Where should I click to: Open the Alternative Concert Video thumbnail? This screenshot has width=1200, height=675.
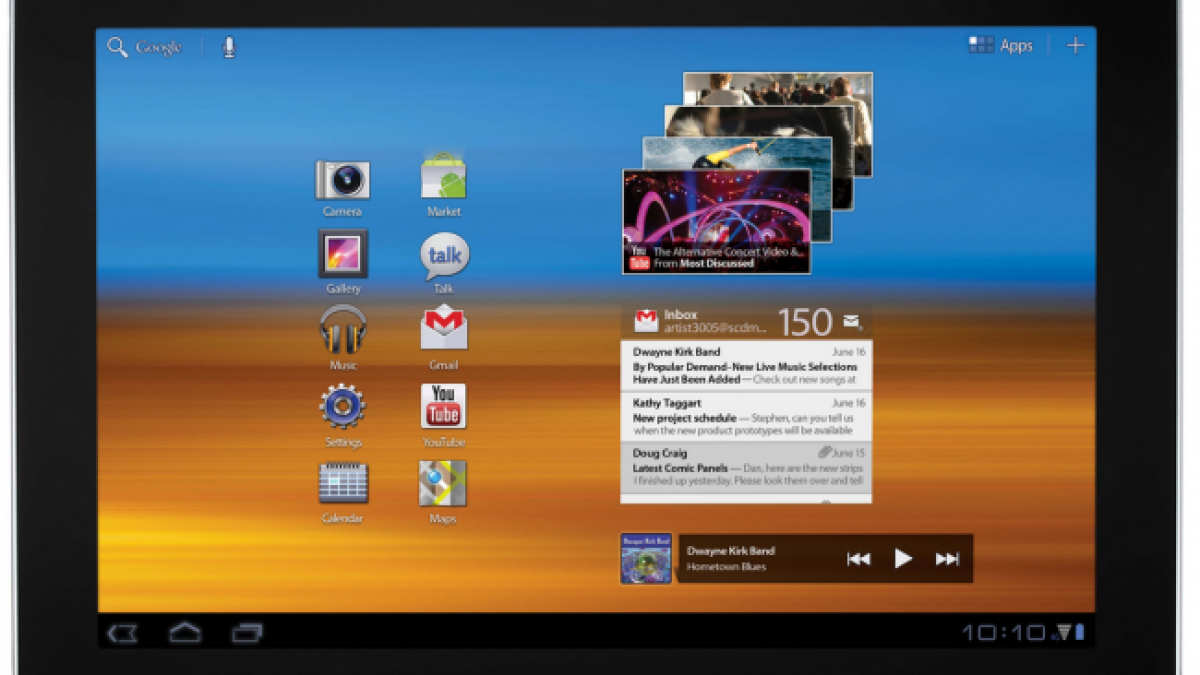click(x=716, y=221)
